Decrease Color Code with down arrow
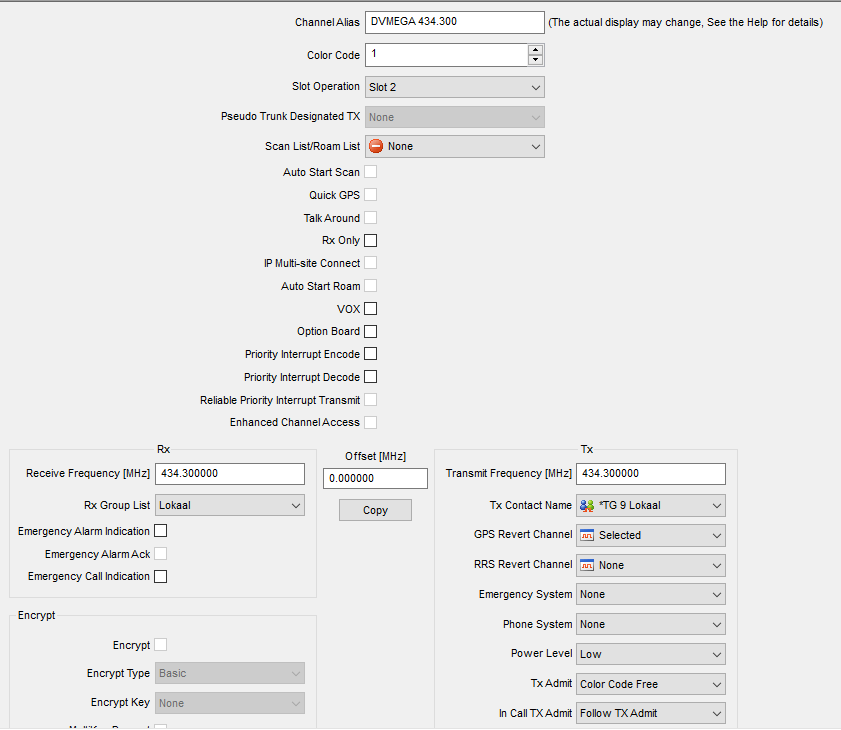 (536, 60)
